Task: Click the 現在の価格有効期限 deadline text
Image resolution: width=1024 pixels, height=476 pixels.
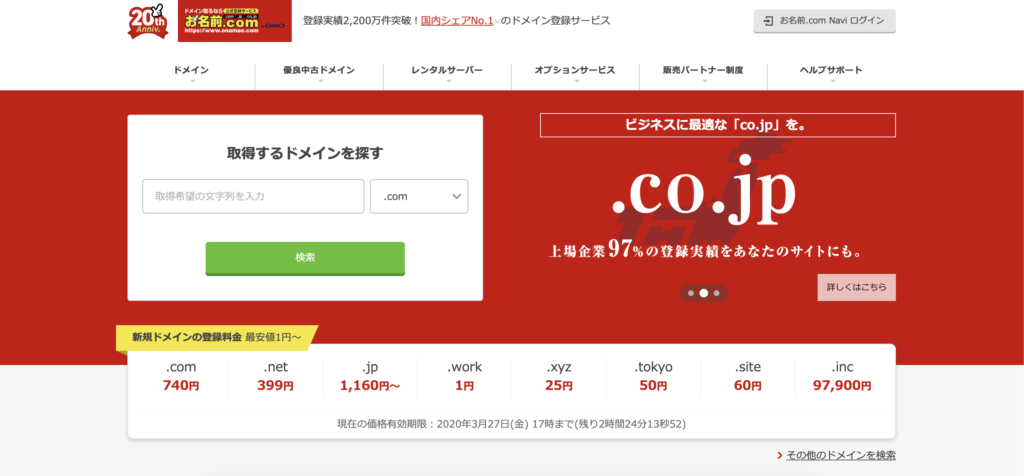Action: coord(511,424)
